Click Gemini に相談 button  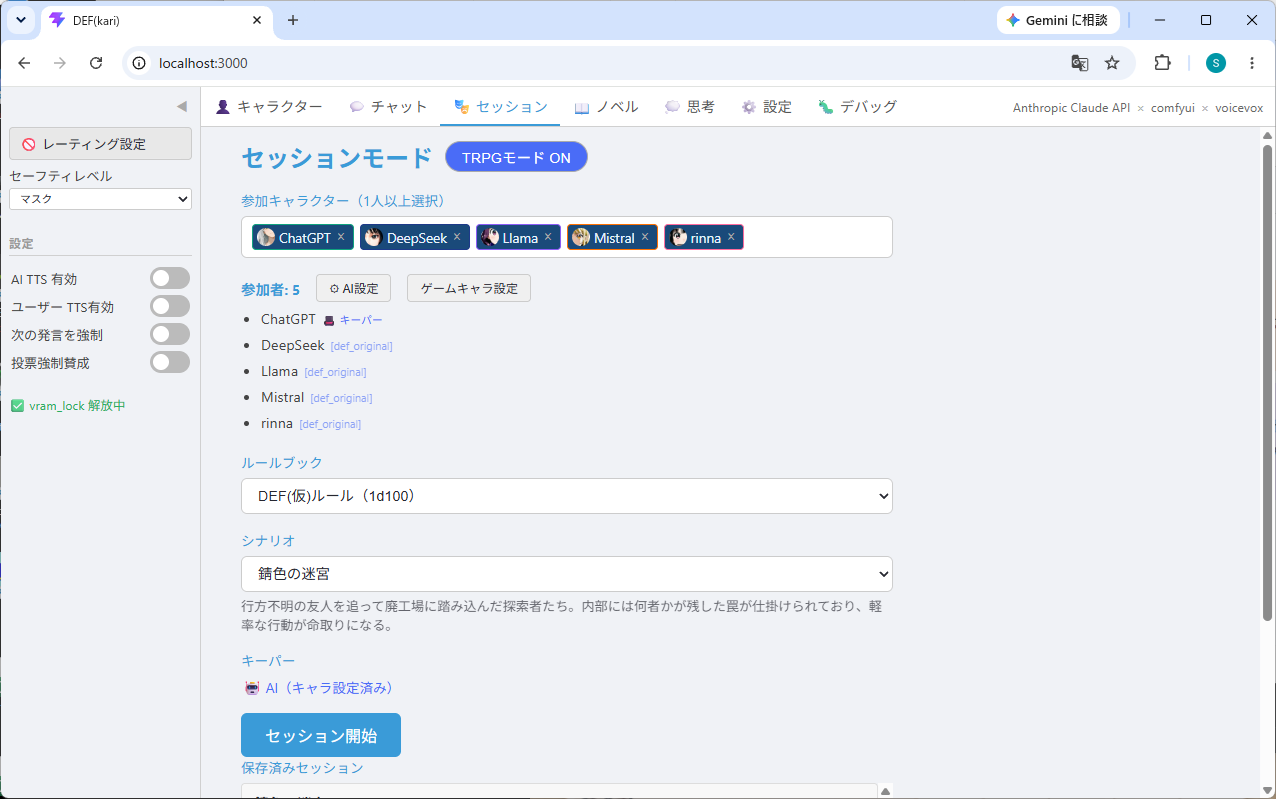coord(1058,20)
